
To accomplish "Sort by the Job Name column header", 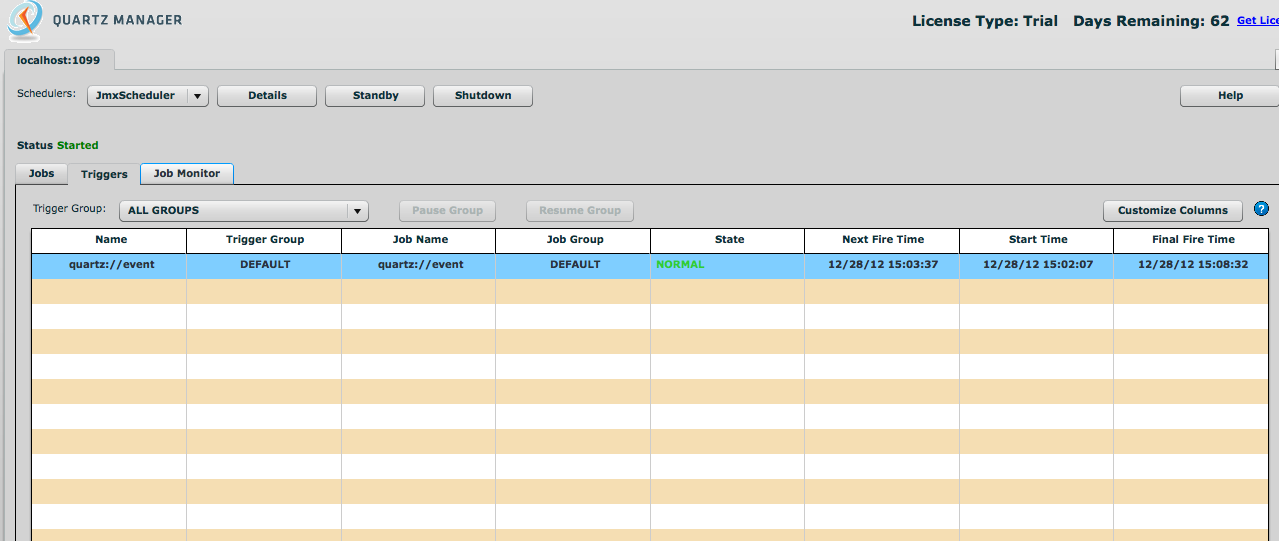I will click(x=420, y=240).
